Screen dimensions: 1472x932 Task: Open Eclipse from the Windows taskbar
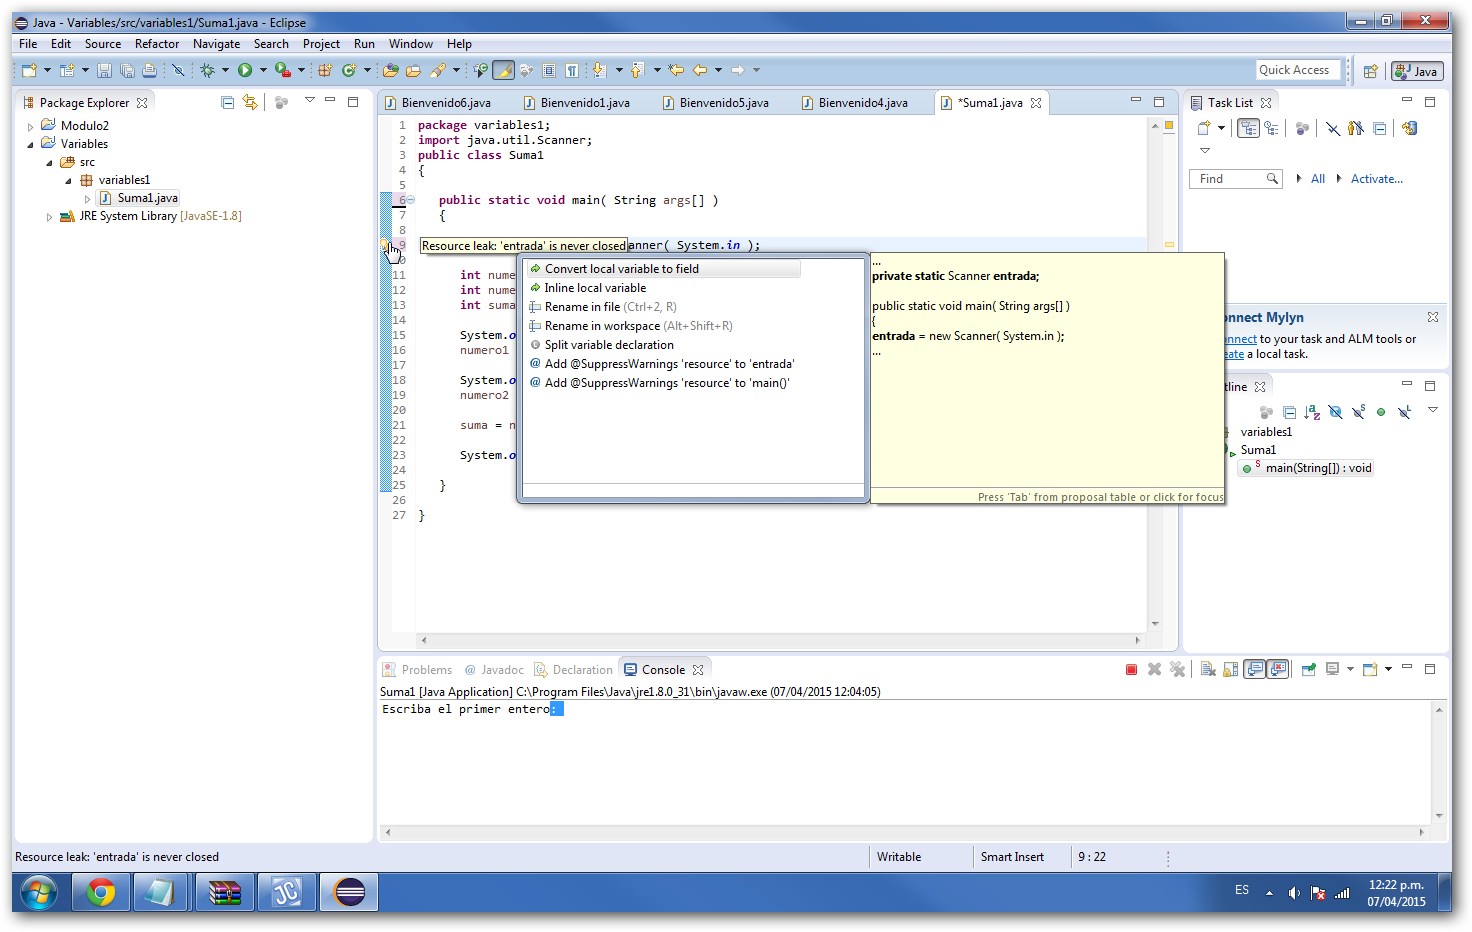(x=350, y=892)
